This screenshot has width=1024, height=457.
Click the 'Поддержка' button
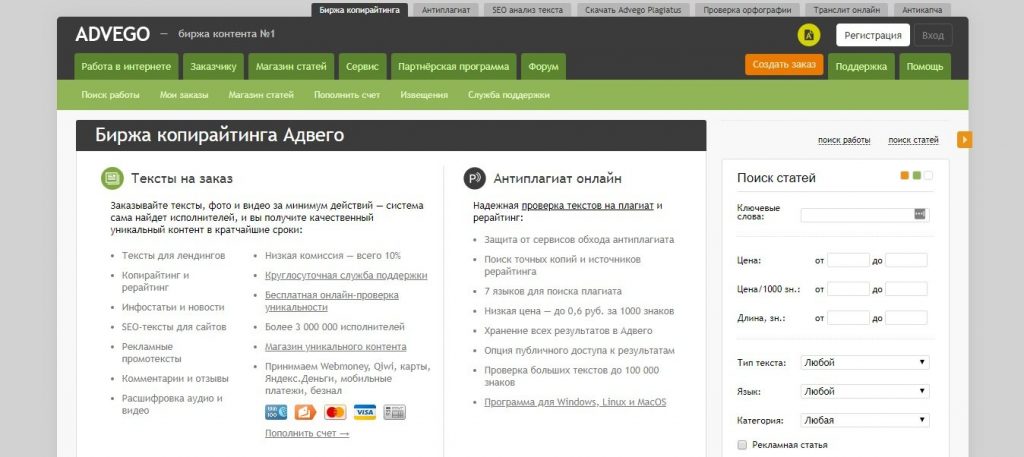(861, 67)
